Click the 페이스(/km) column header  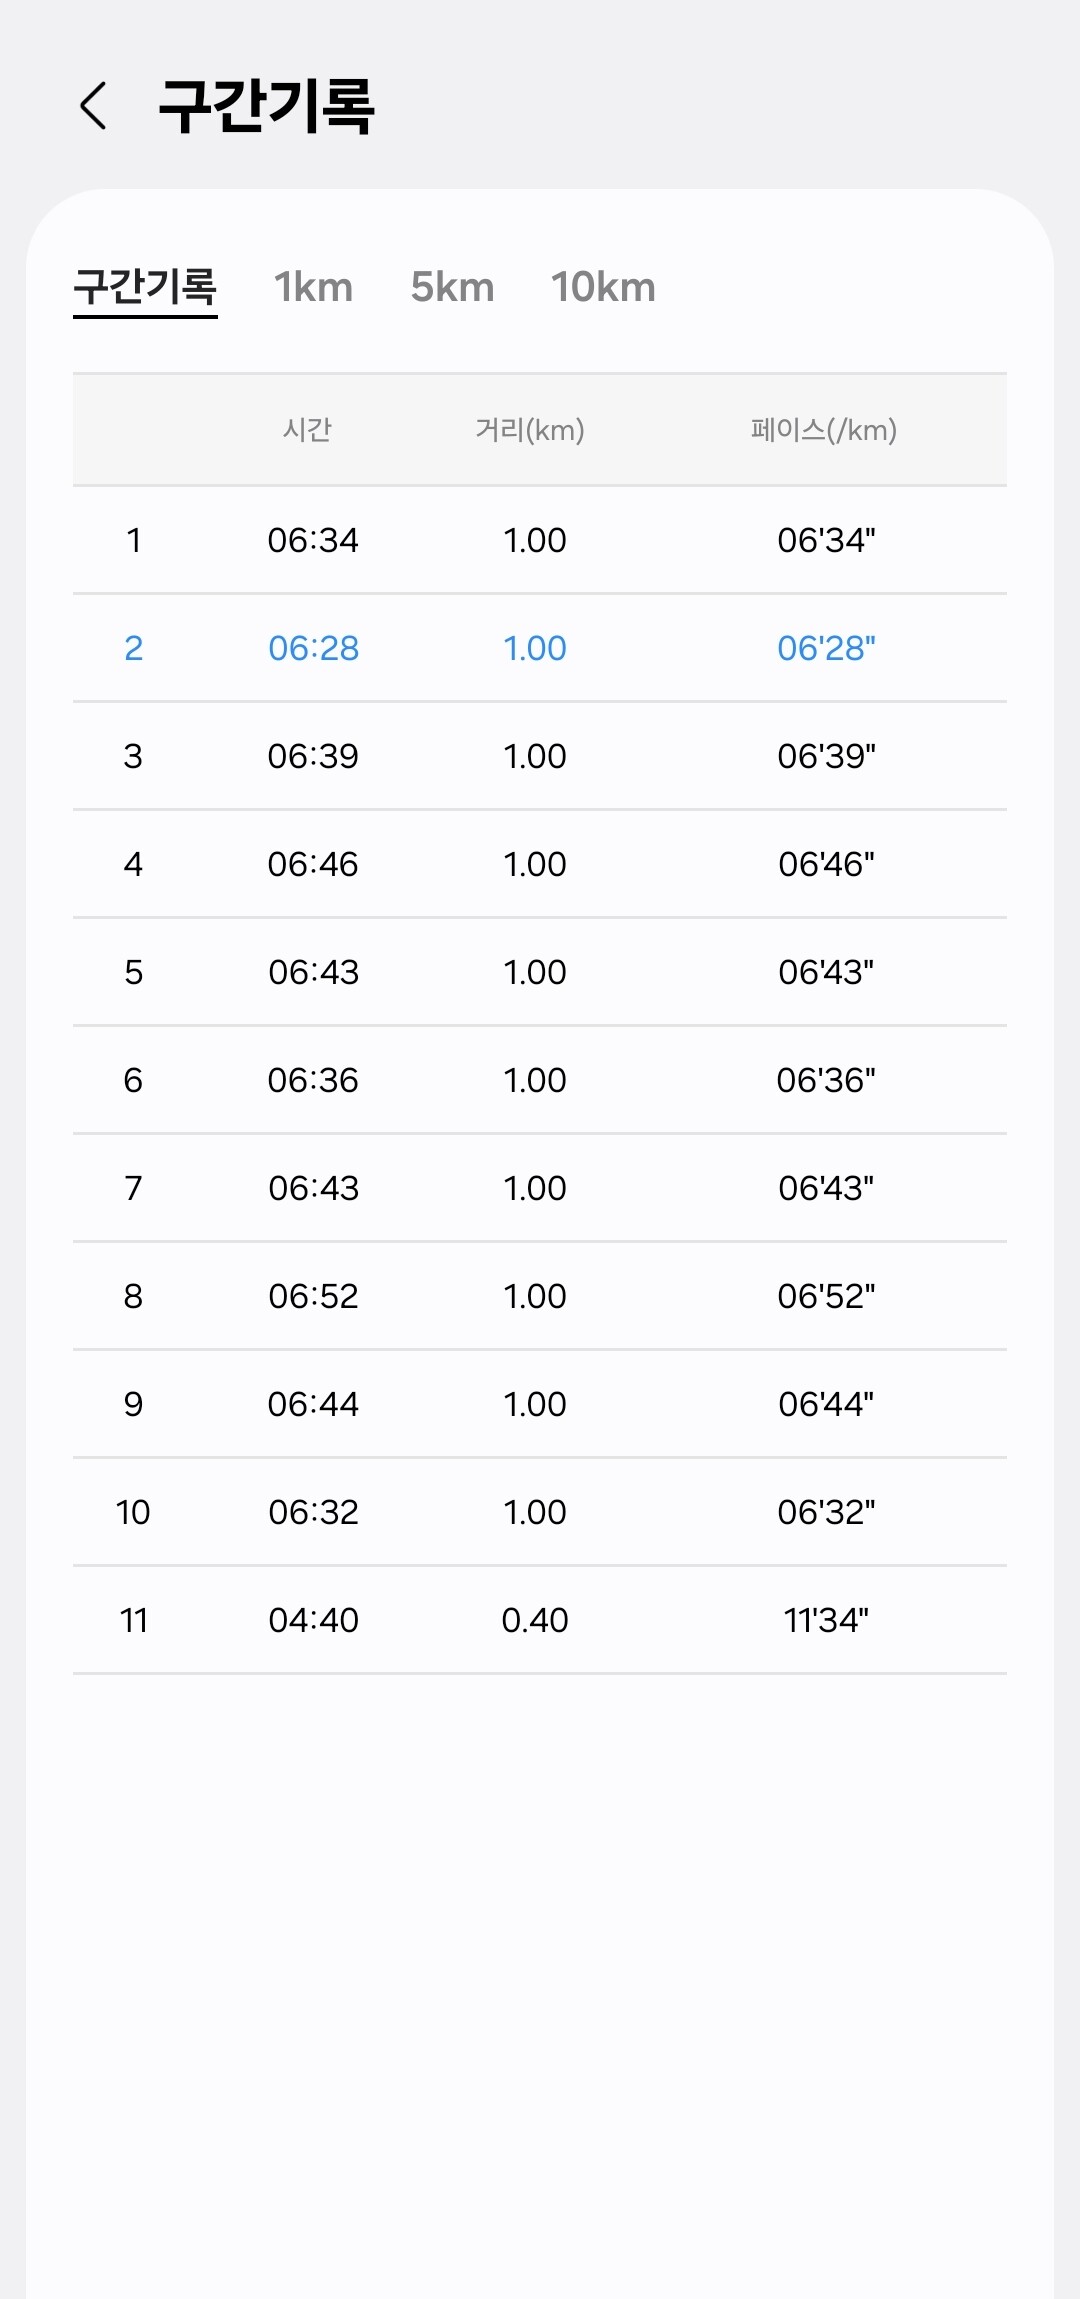tap(824, 430)
